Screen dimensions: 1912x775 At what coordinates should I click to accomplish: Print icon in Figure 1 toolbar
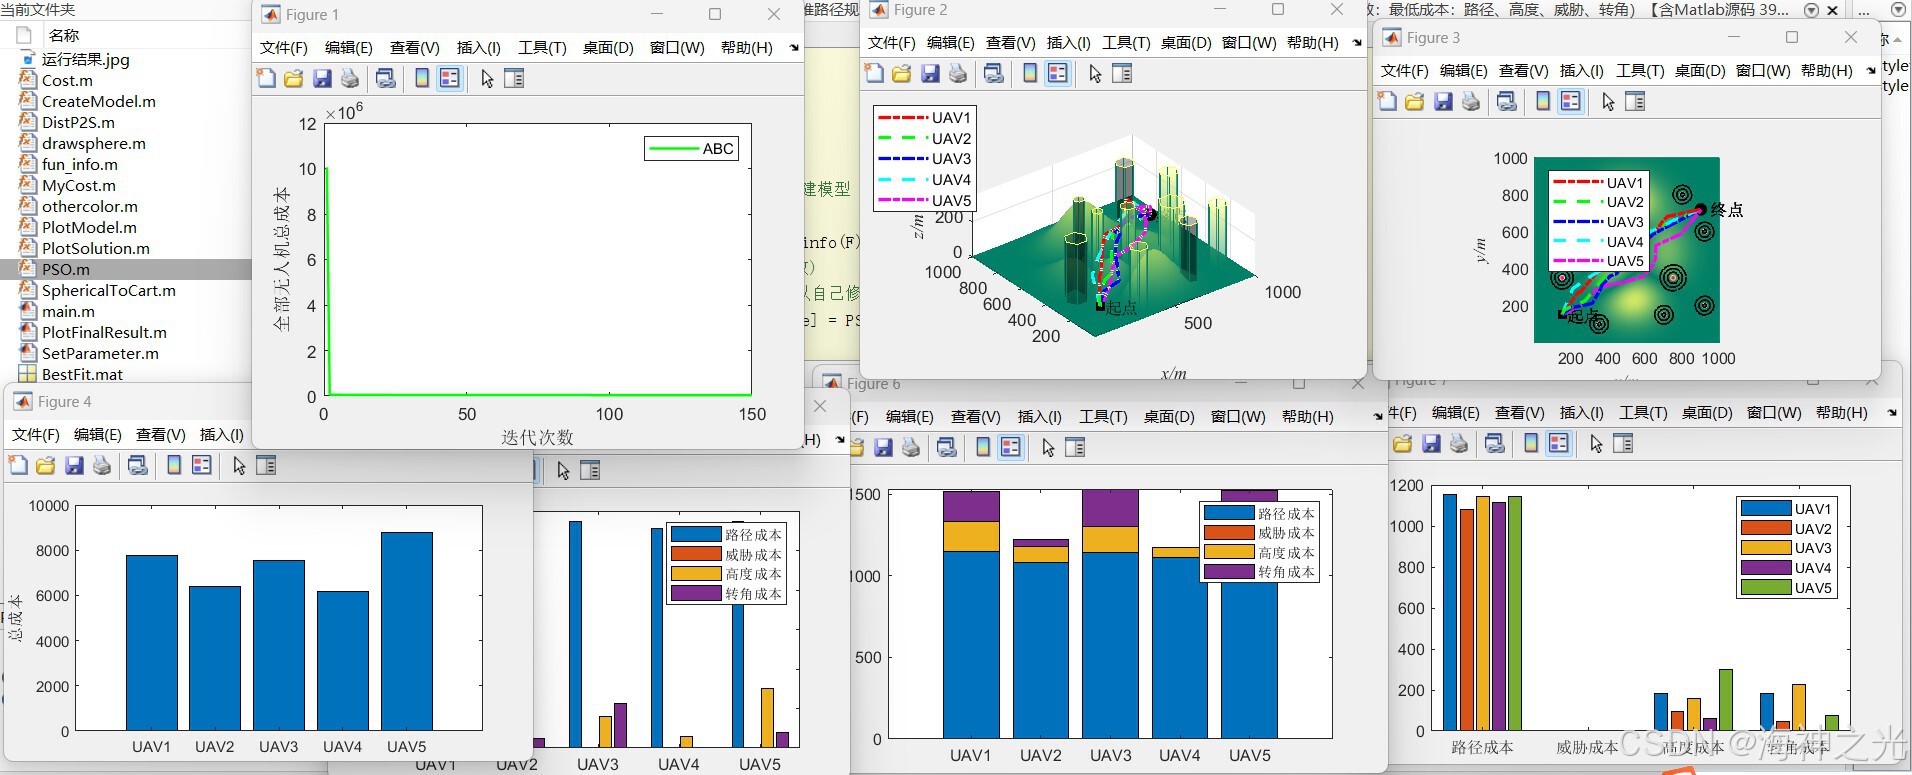349,78
